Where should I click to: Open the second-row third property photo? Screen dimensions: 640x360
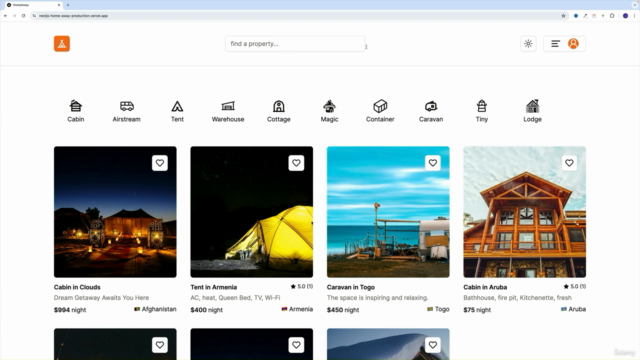click(x=388, y=344)
